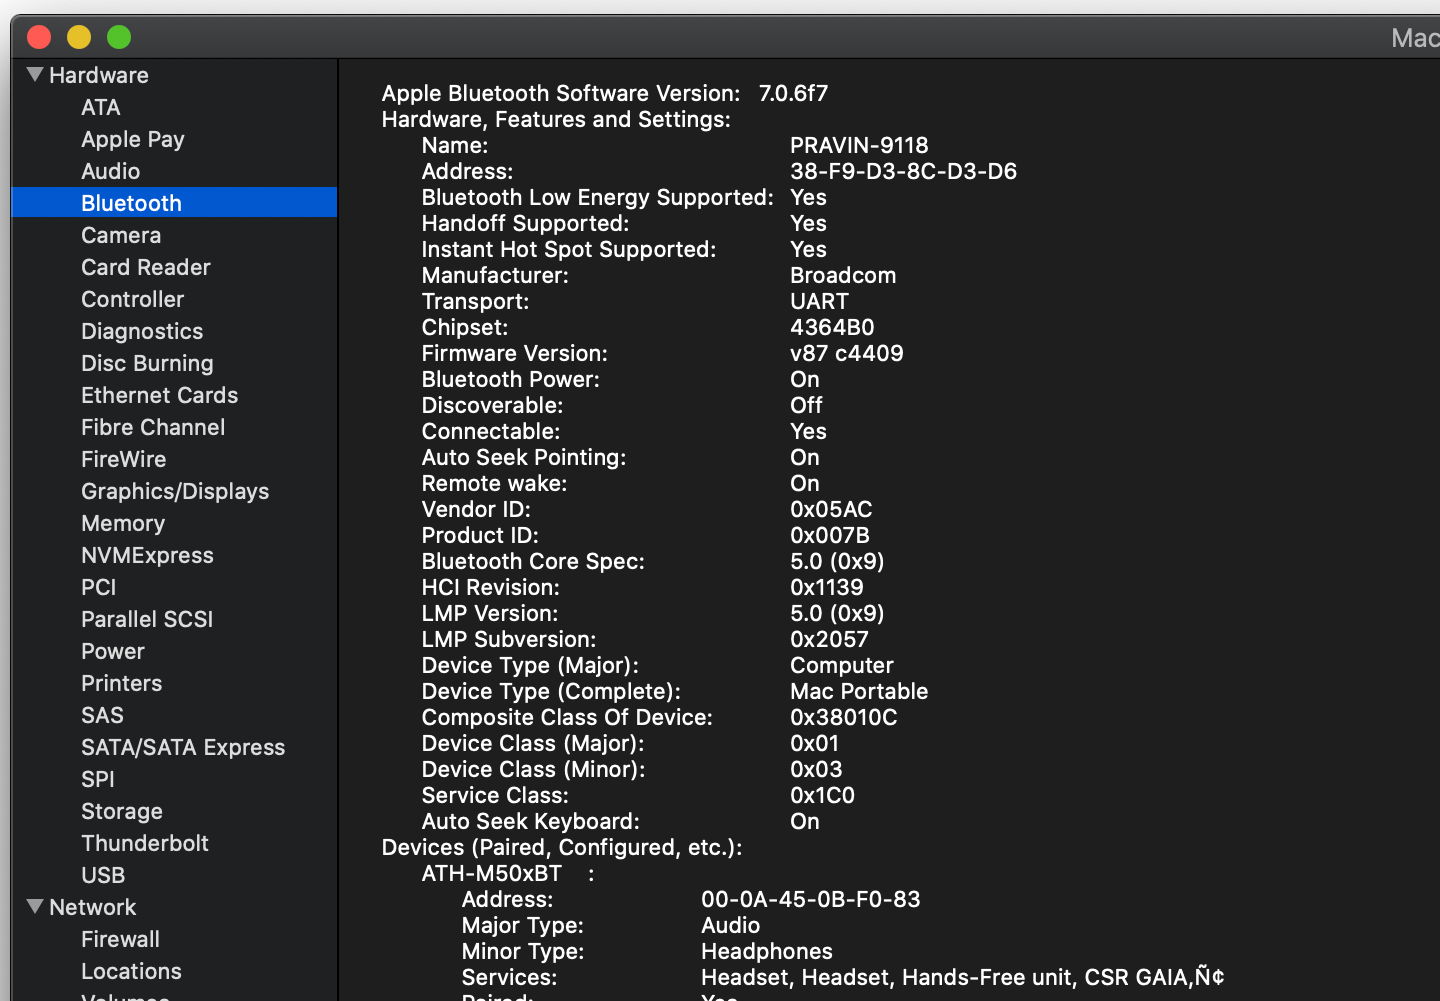
Task: Expand Card Reader details
Action: coord(145,267)
